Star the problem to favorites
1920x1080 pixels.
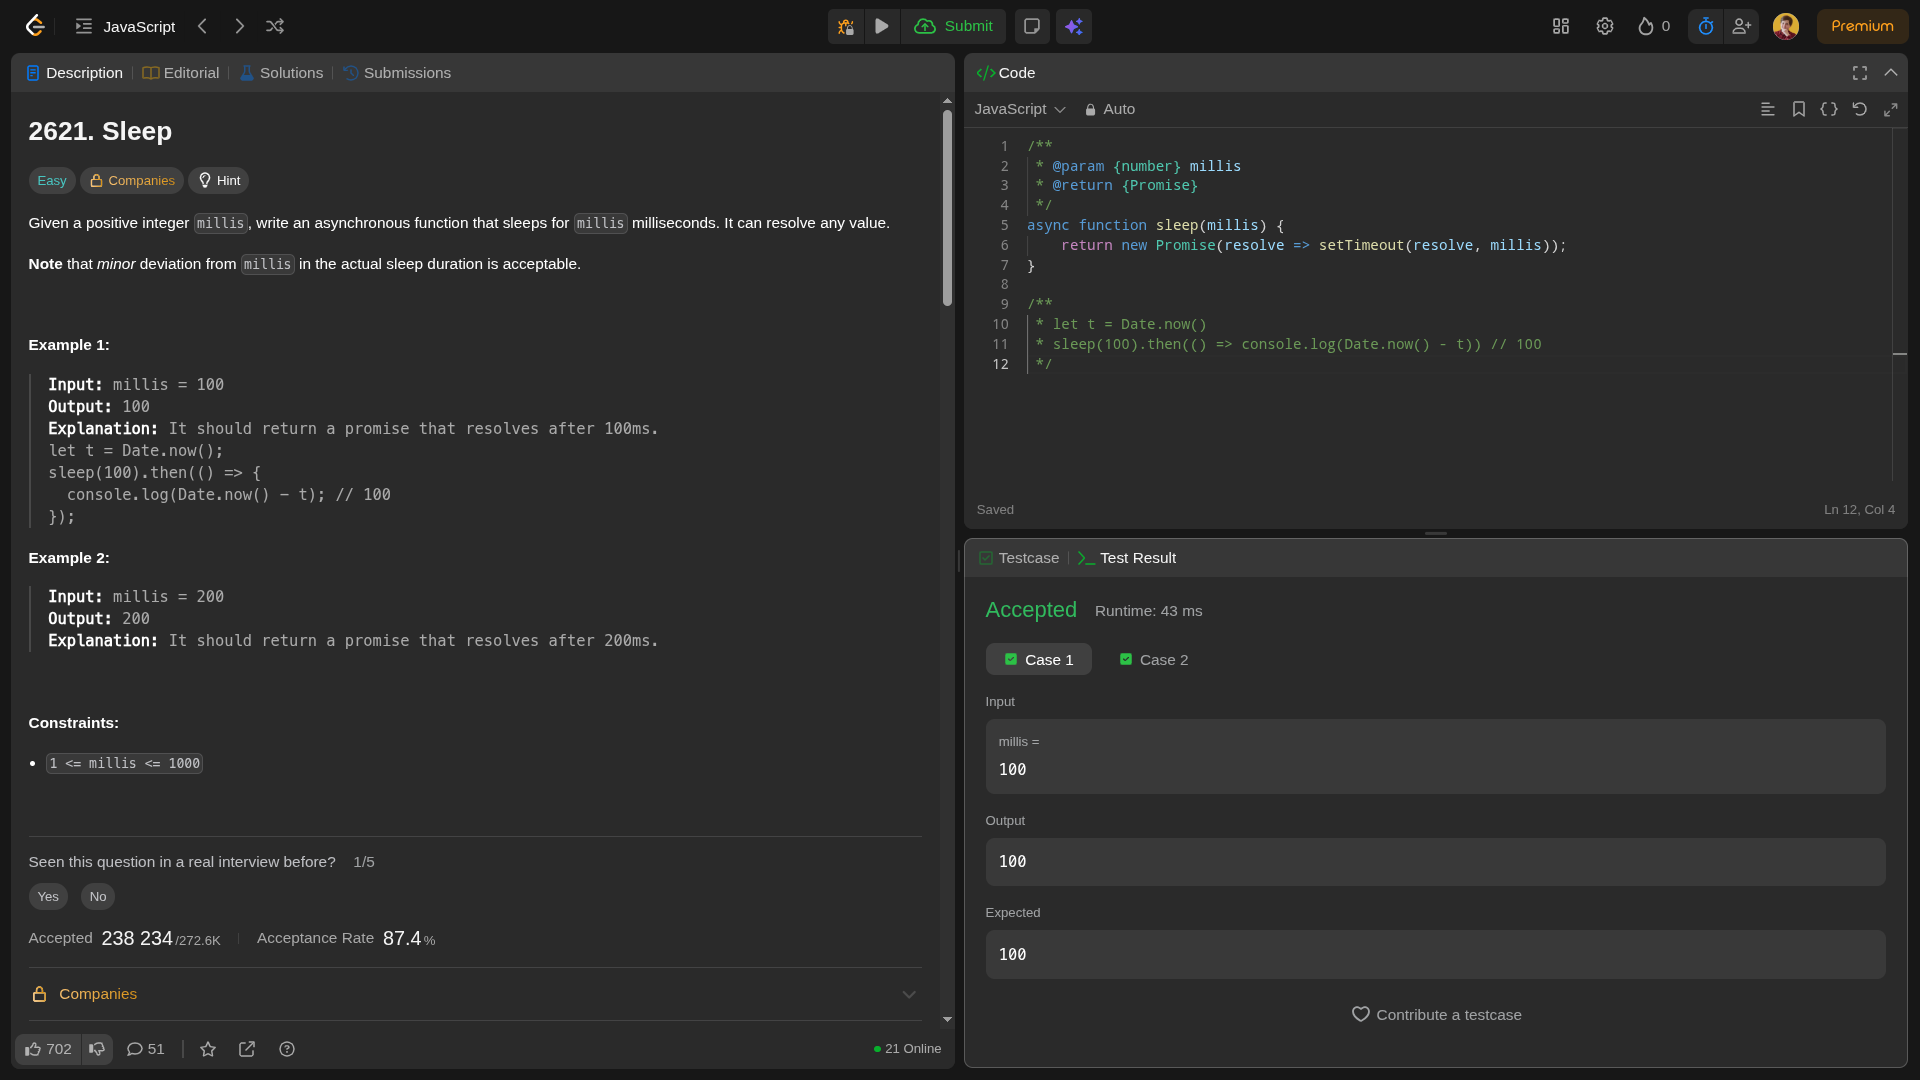pyautogui.click(x=208, y=1049)
